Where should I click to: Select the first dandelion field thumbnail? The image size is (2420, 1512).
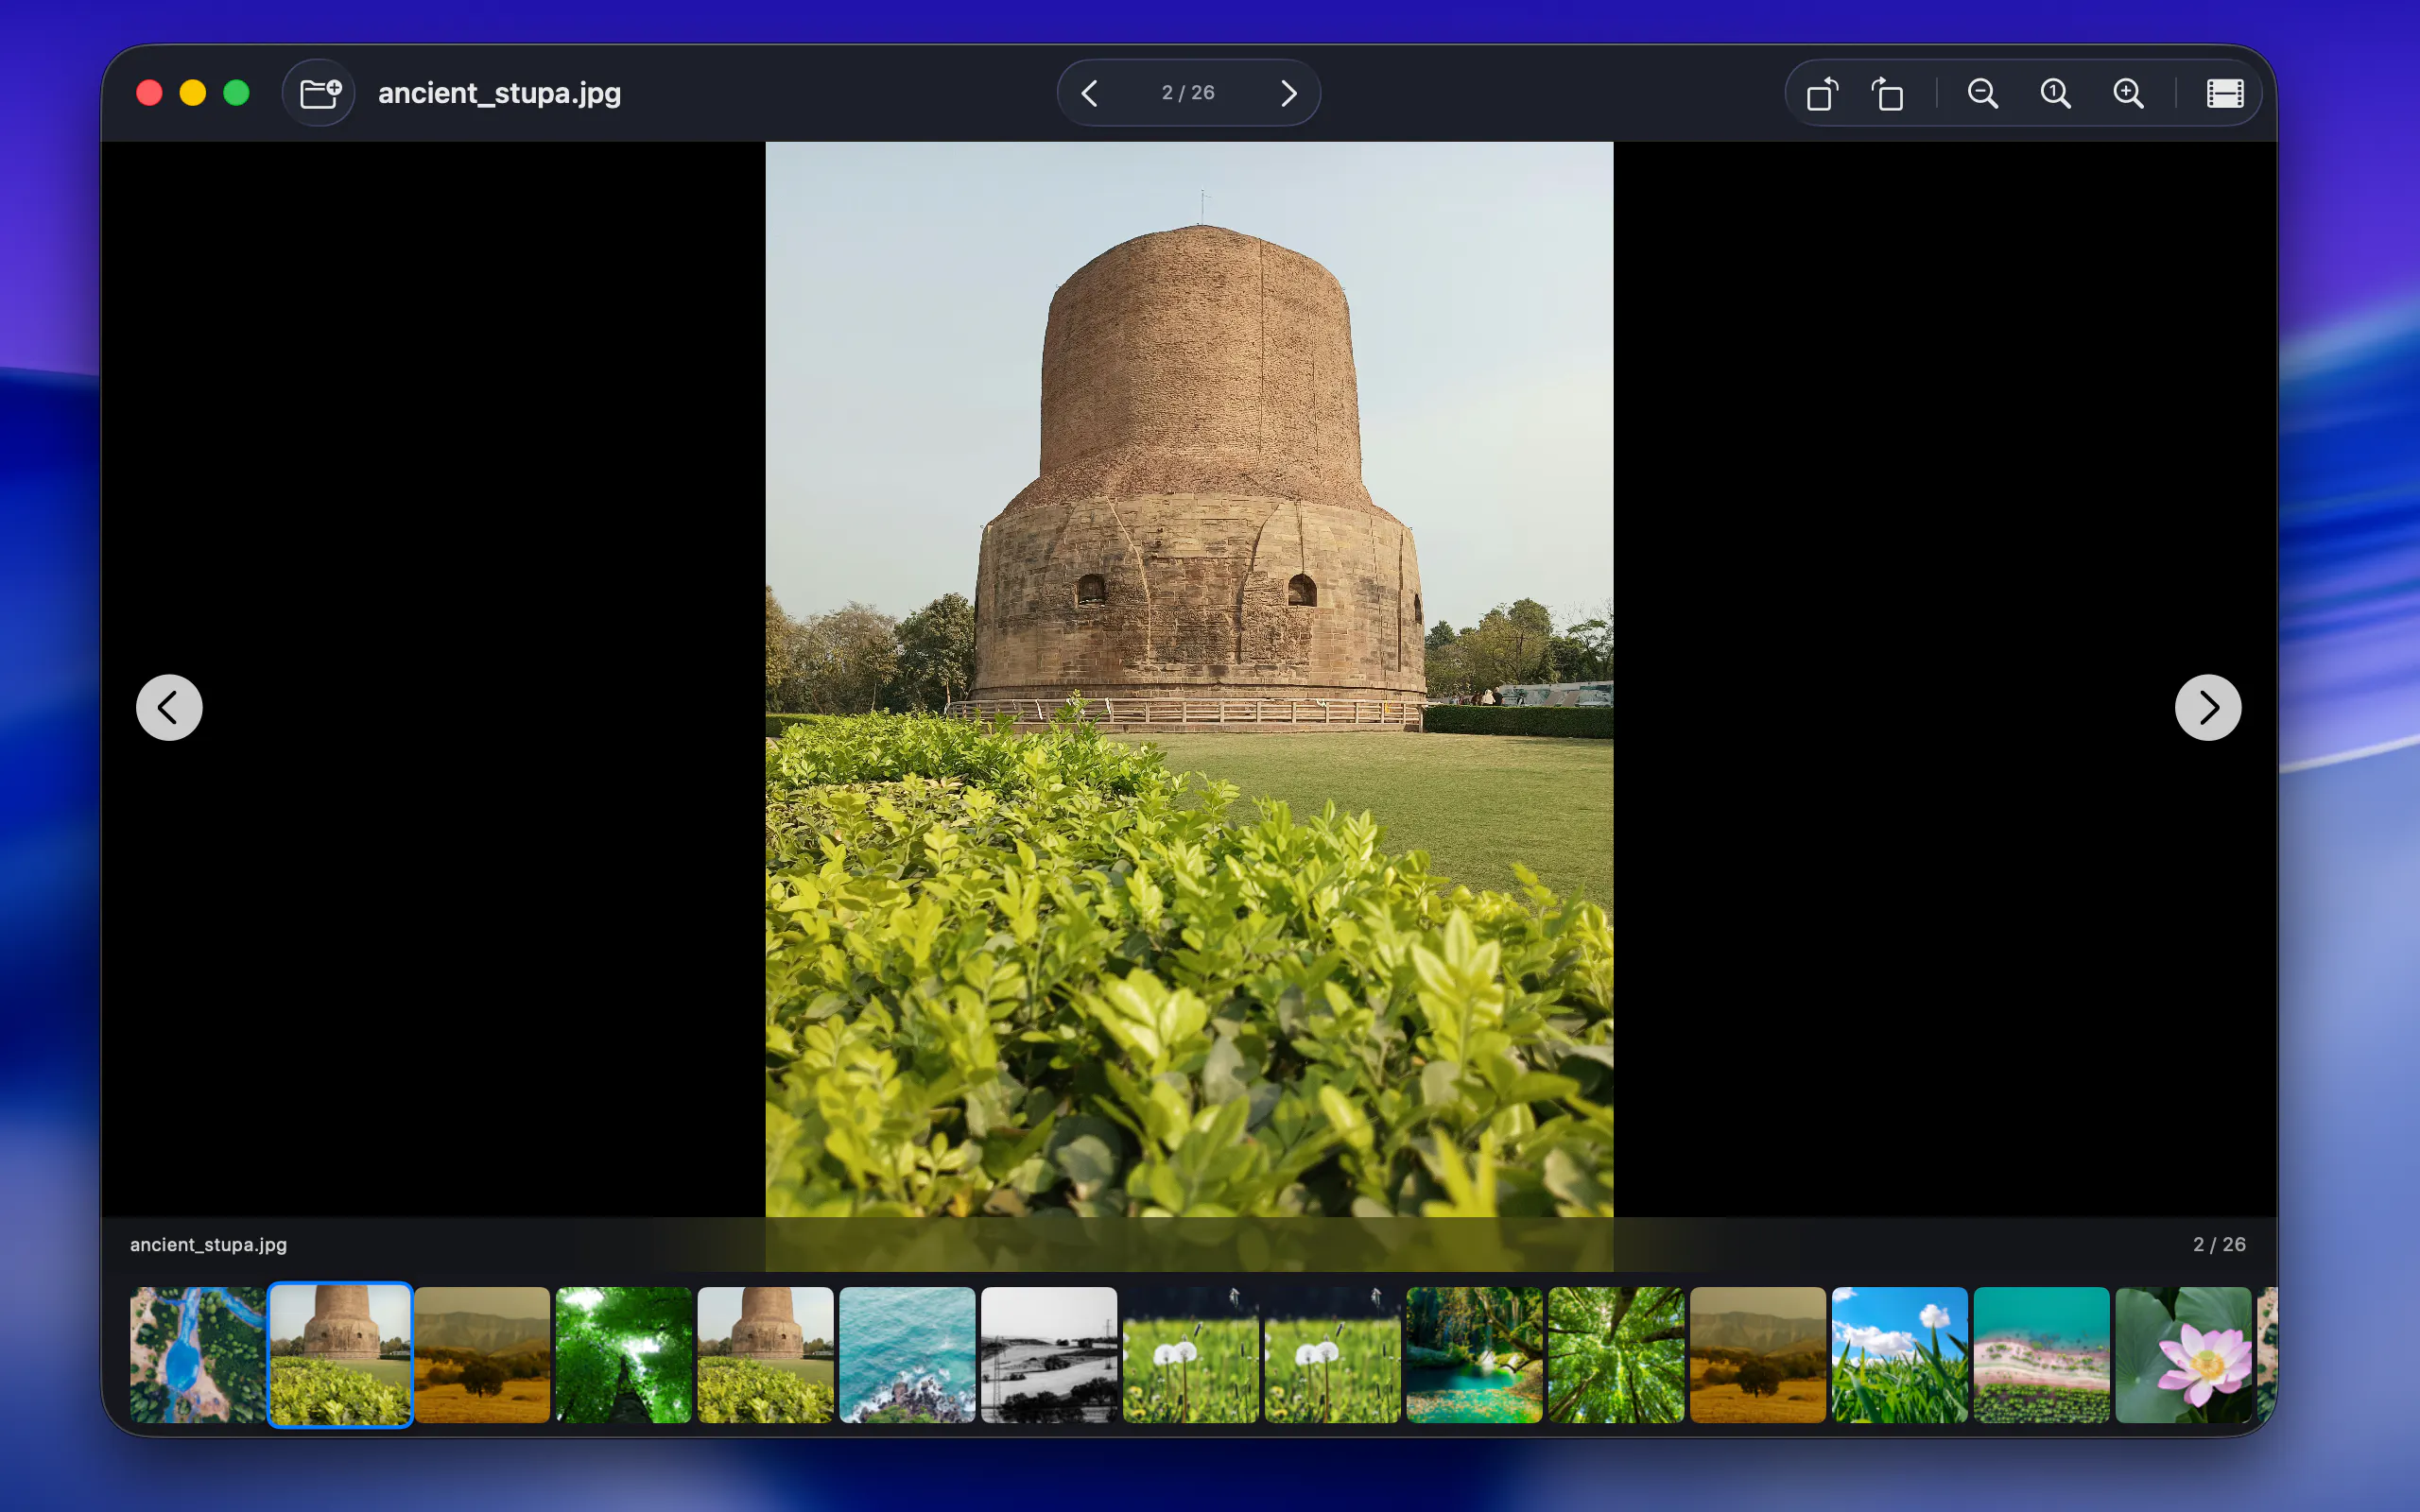coord(1191,1354)
